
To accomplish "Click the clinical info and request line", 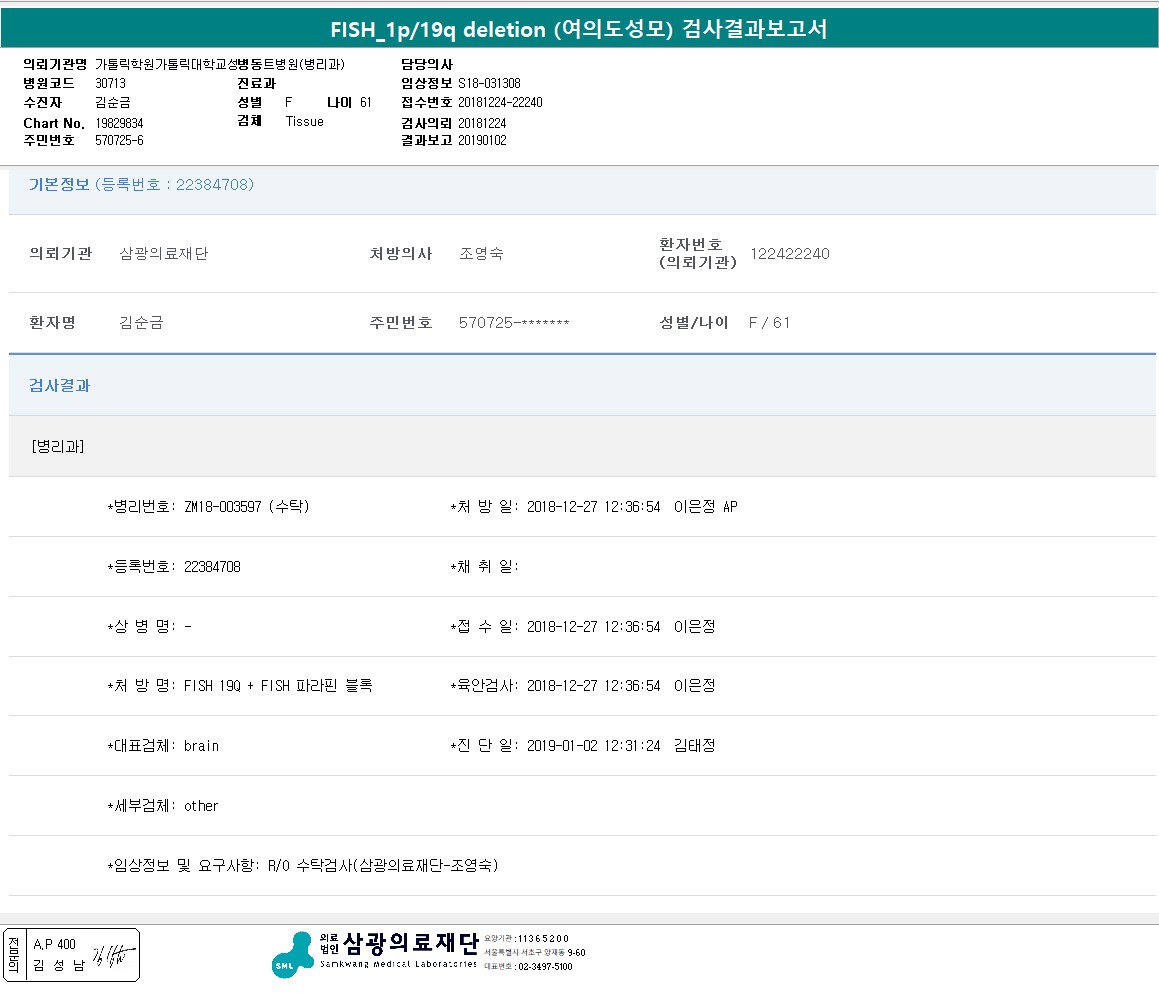I will [303, 866].
